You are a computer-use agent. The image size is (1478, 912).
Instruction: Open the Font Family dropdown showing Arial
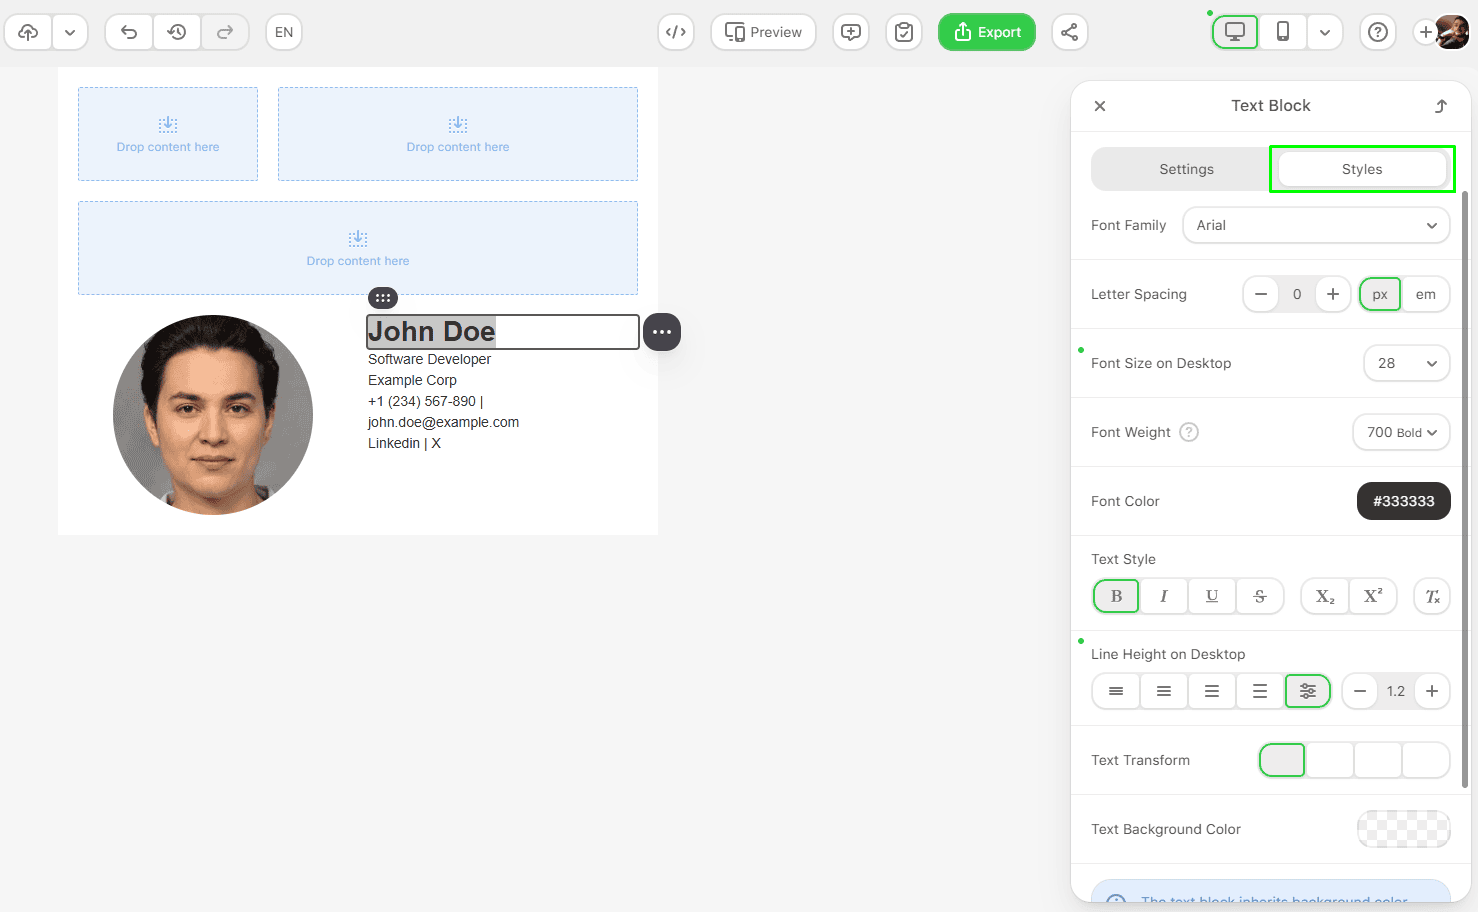1316,225
